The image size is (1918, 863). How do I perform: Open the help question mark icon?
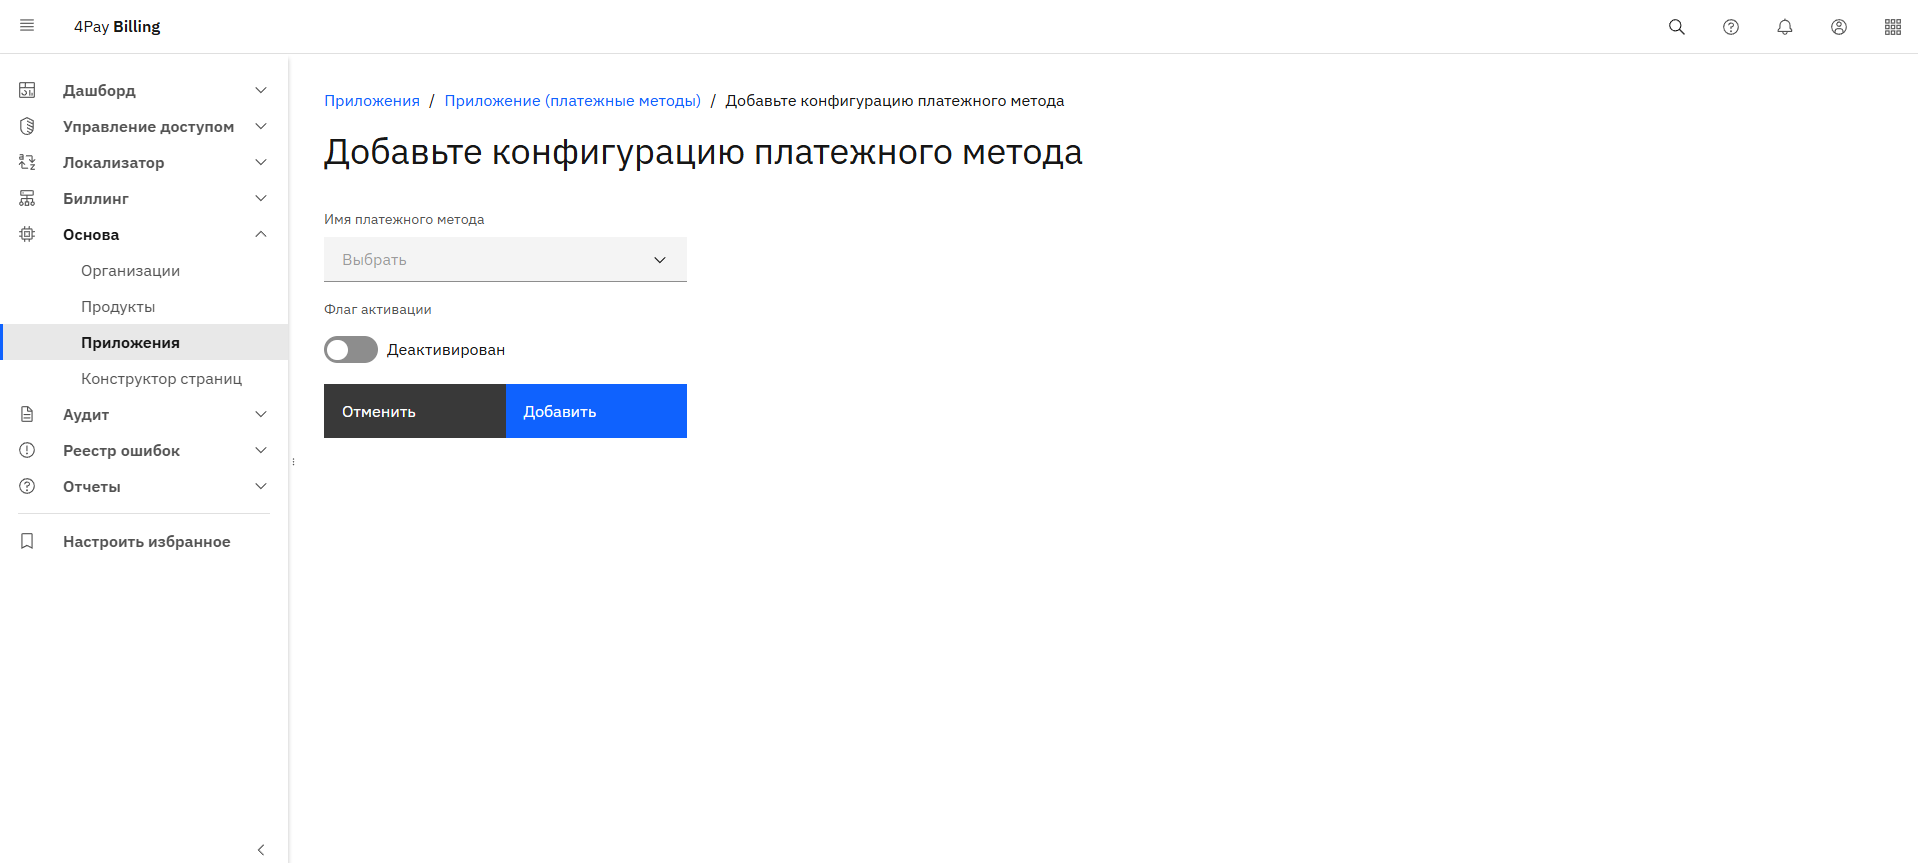pos(1730,27)
